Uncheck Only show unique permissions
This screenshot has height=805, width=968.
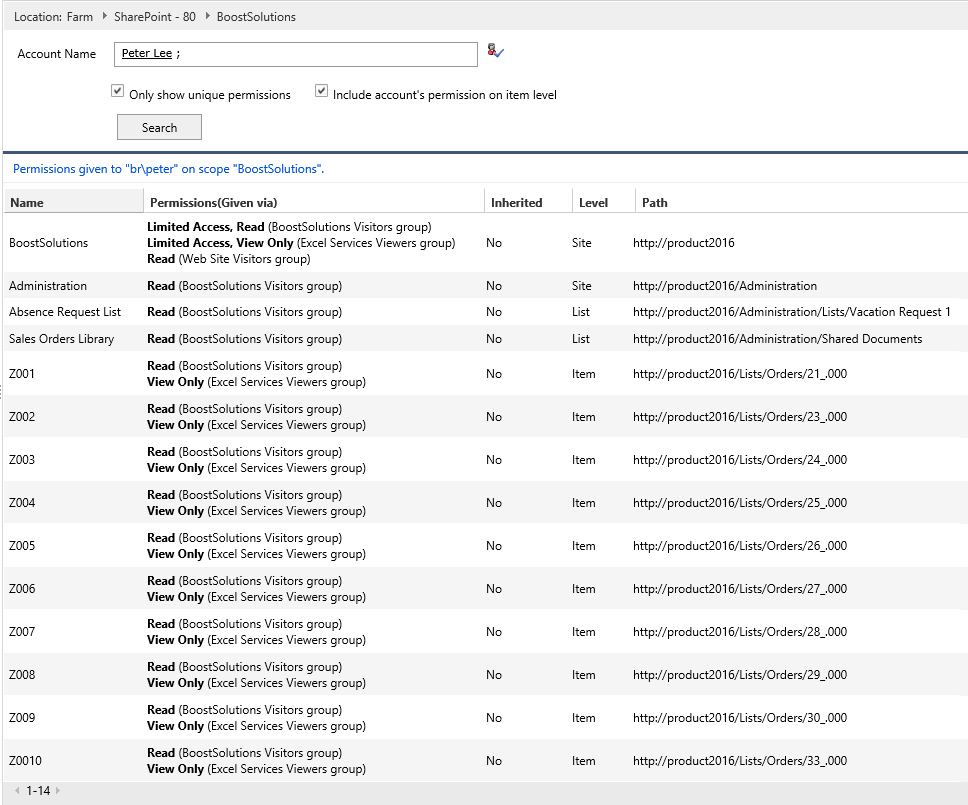click(x=117, y=92)
